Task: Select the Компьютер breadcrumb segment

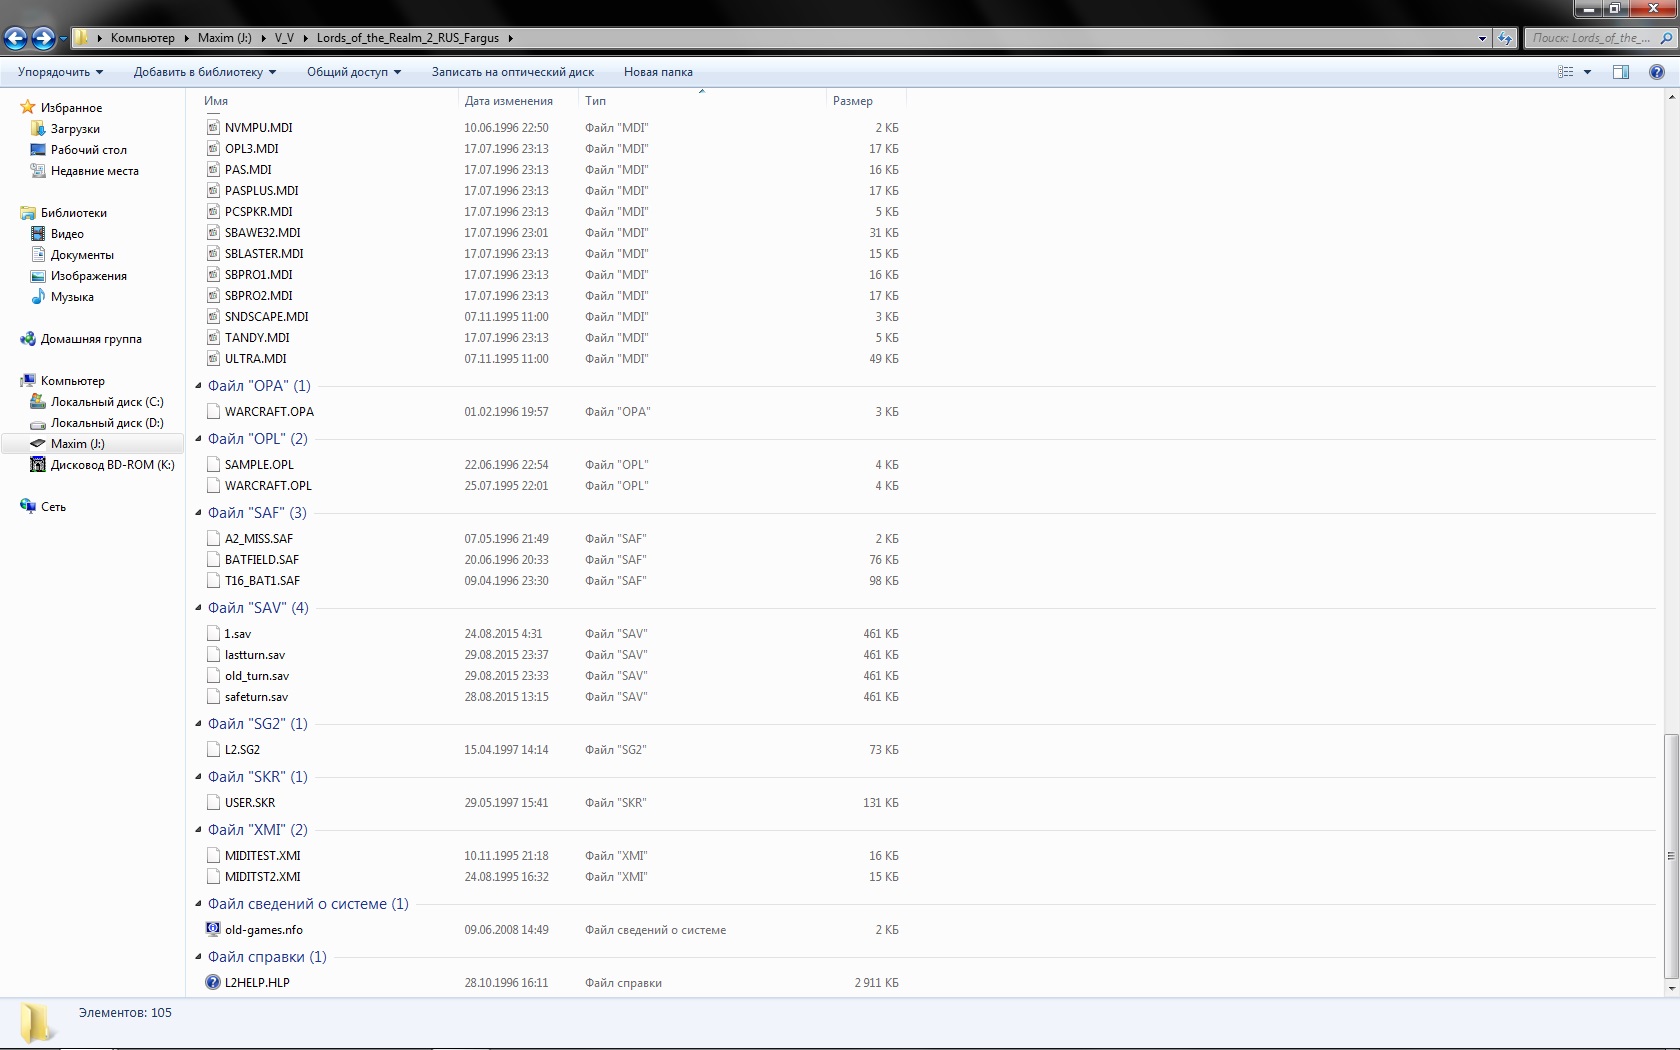Action: [142, 38]
